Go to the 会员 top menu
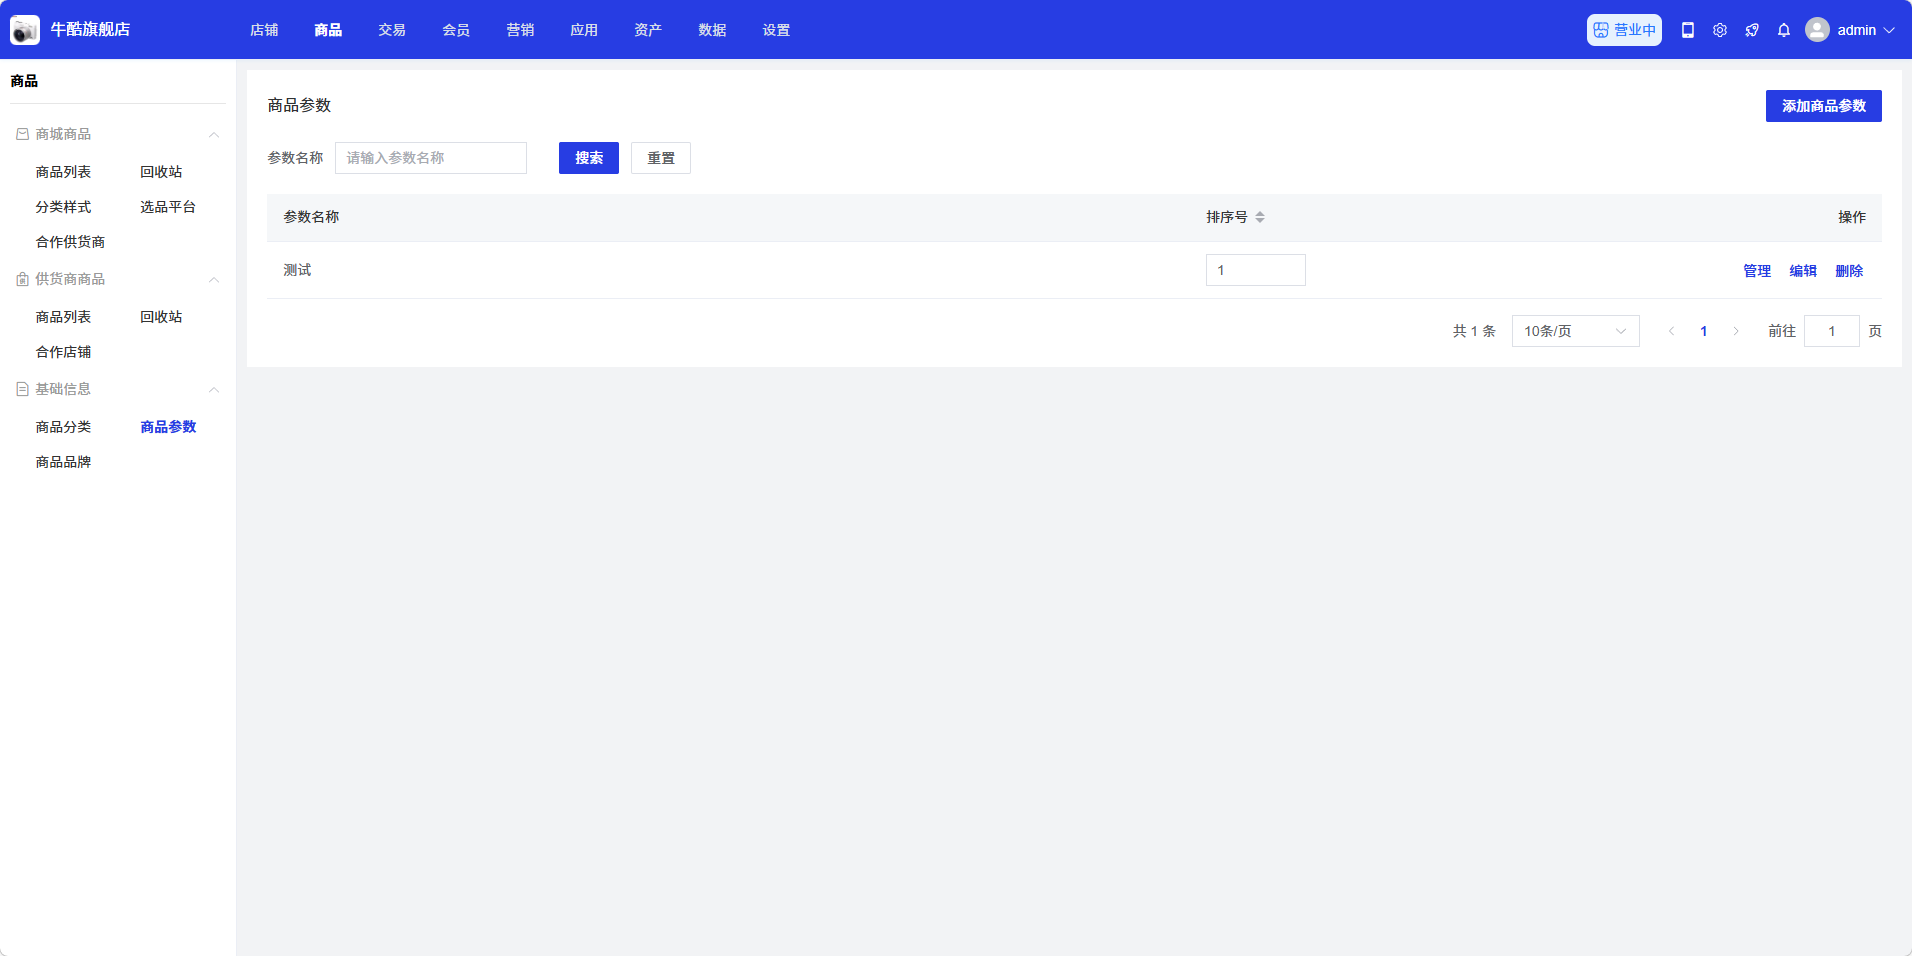Viewport: 1912px width, 956px height. coord(456,30)
